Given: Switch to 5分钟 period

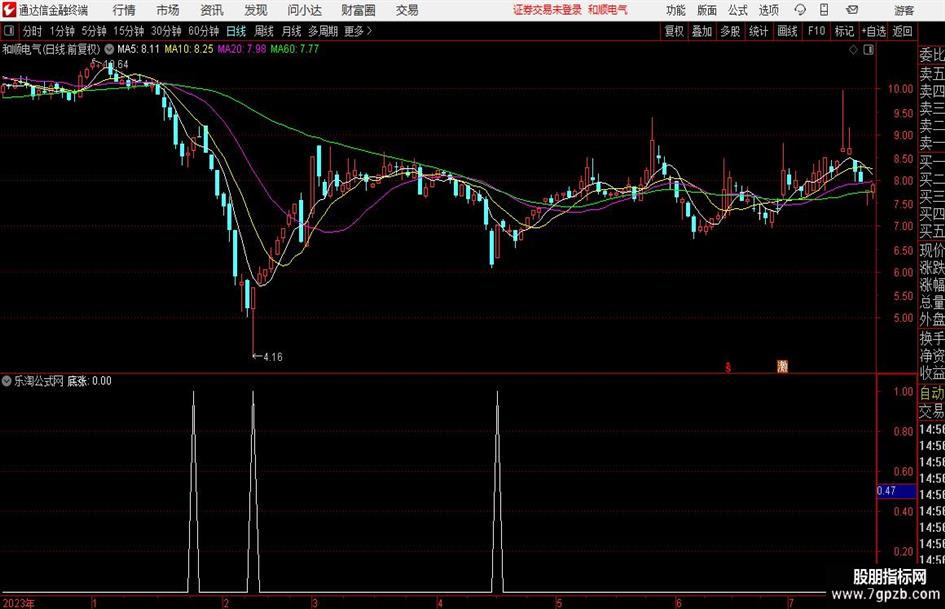Looking at the screenshot, I should [93, 31].
